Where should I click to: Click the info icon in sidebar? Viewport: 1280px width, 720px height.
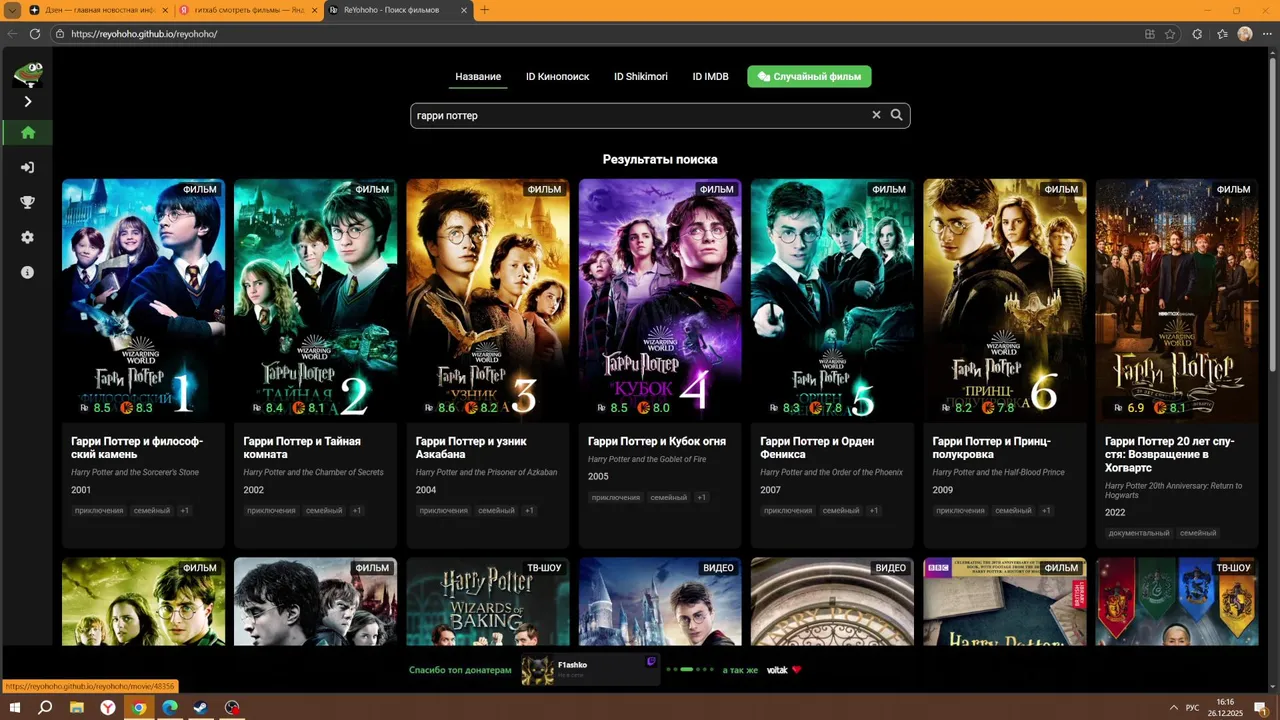coord(27,272)
